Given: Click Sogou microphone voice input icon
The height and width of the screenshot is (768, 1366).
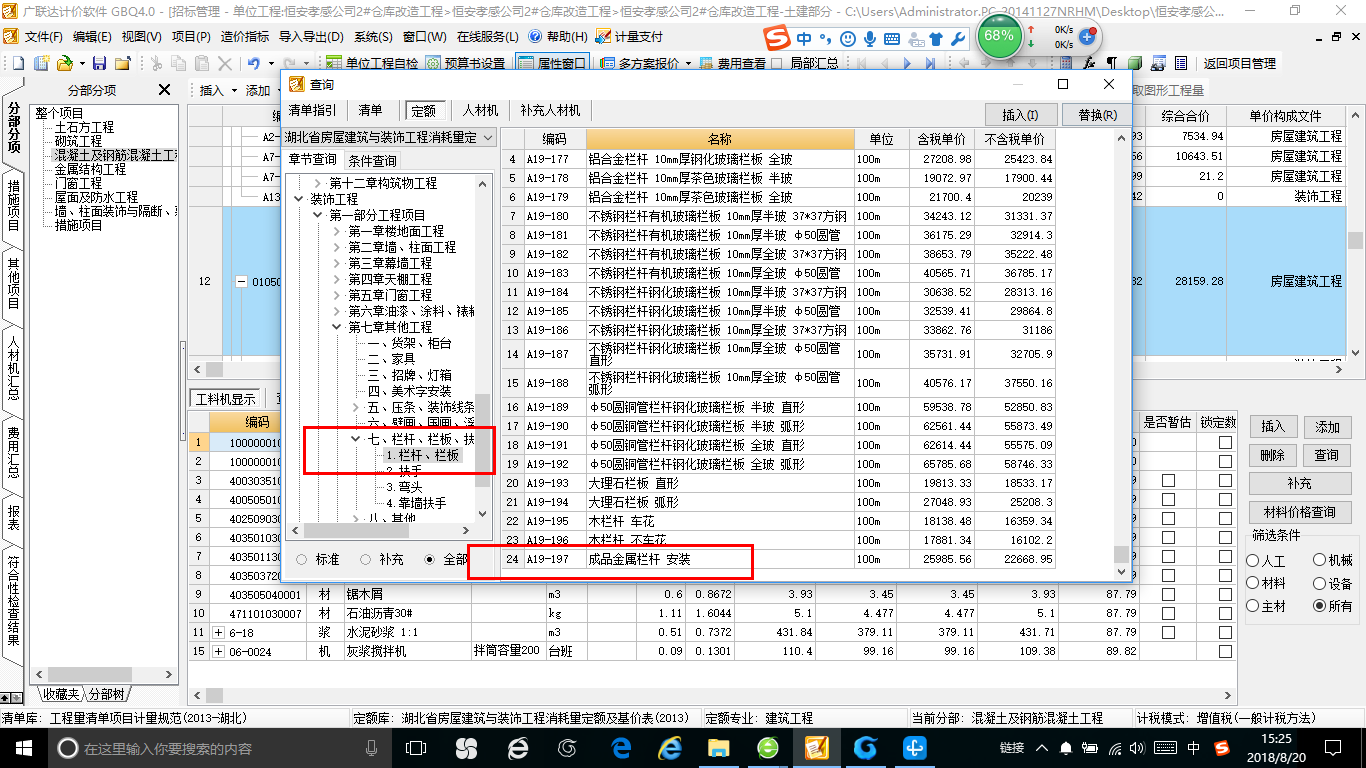Looking at the screenshot, I should click(x=870, y=39).
